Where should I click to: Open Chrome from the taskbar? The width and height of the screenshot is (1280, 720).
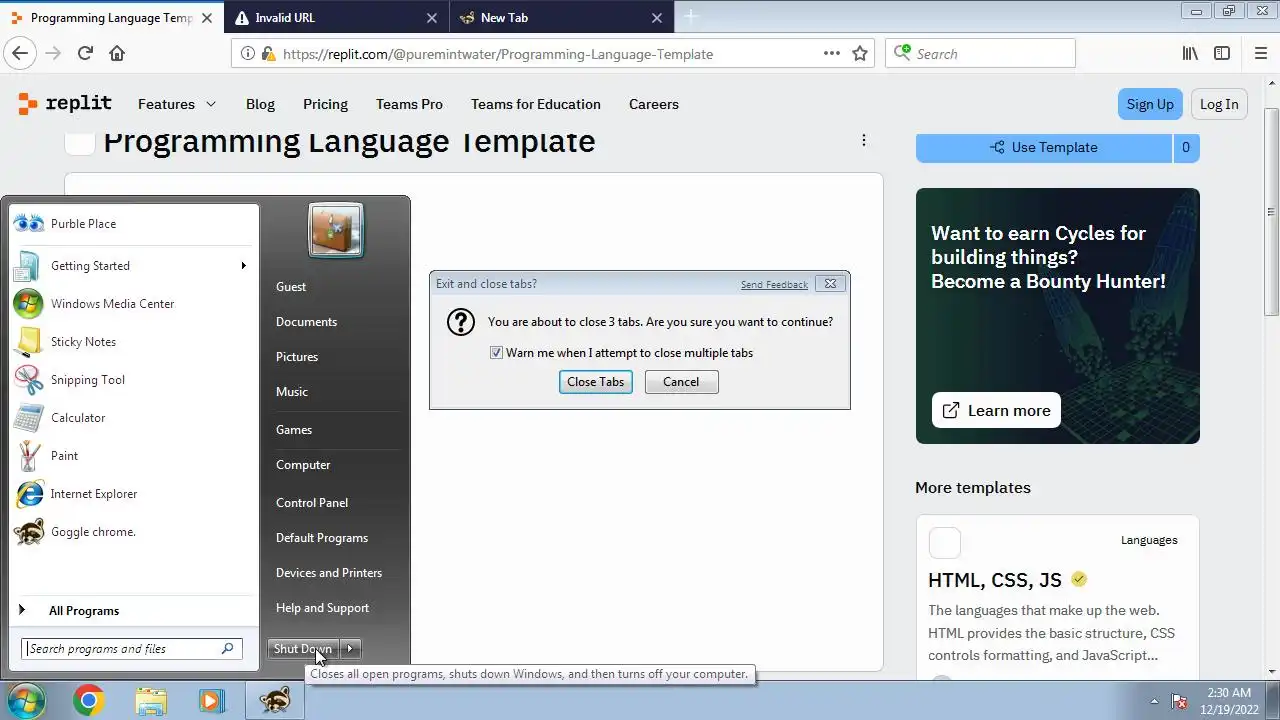coord(88,701)
